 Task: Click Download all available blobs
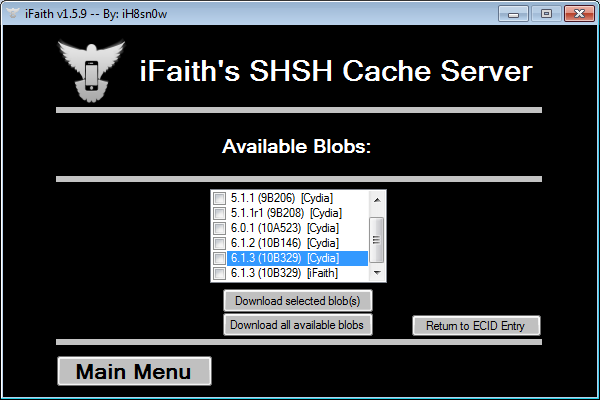[x=297, y=325]
